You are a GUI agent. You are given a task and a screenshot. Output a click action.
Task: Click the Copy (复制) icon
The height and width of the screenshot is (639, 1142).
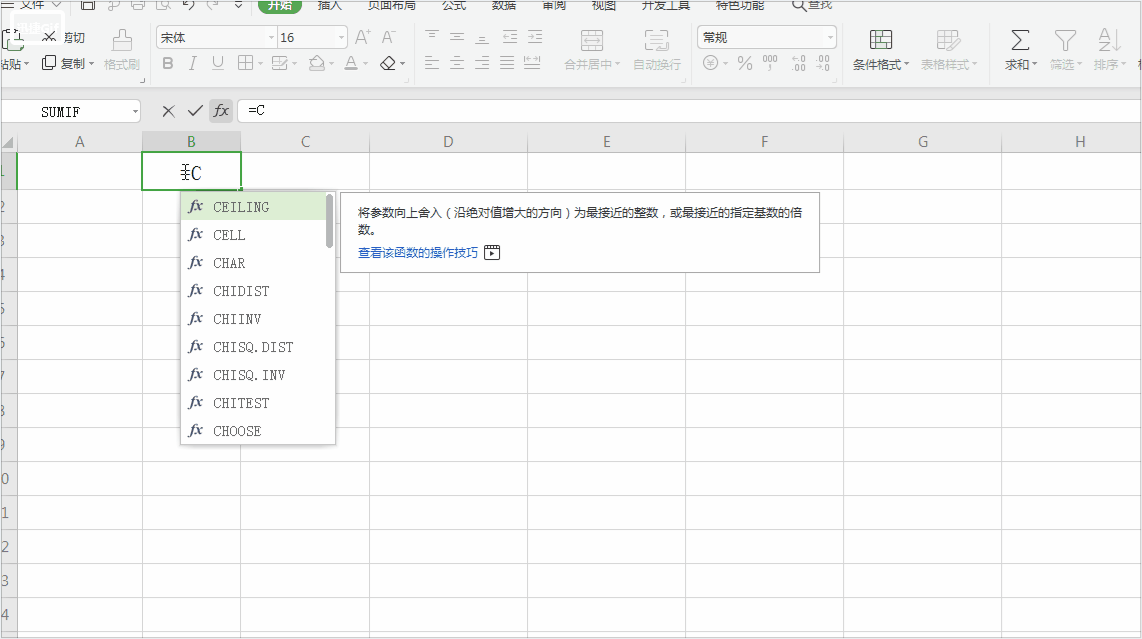coord(49,63)
